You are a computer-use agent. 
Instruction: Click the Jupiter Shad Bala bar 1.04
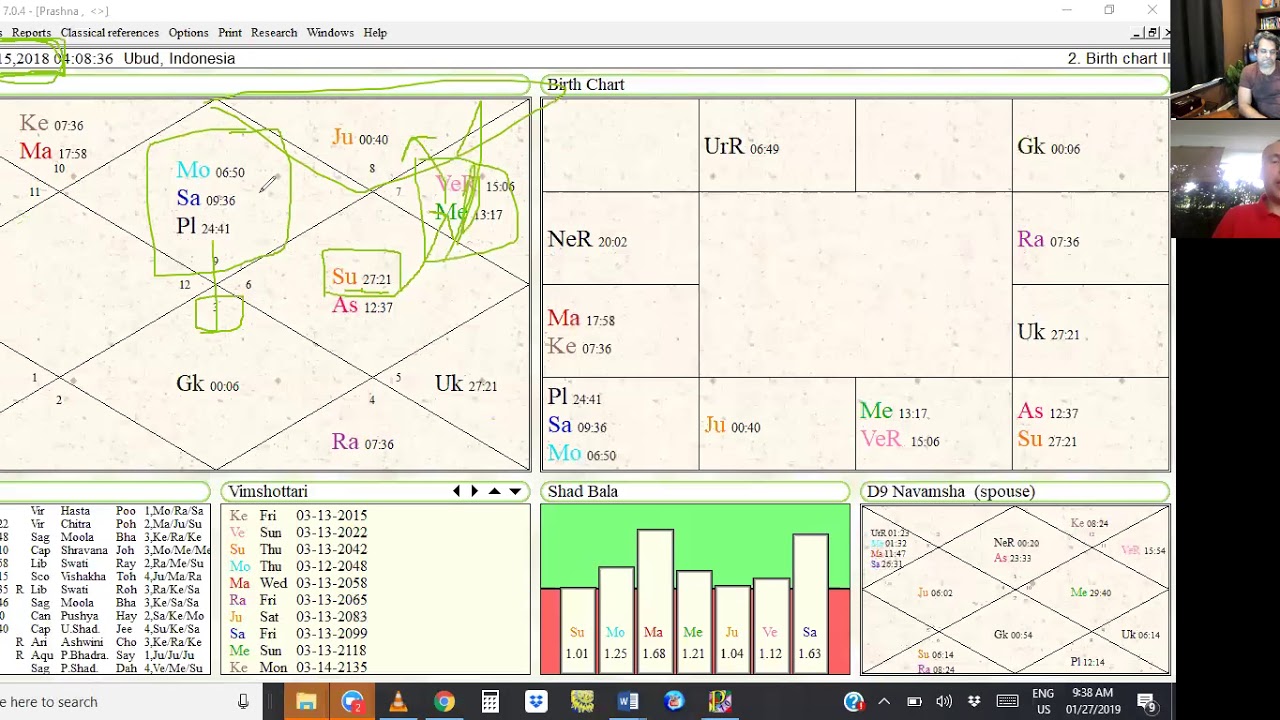point(732,630)
